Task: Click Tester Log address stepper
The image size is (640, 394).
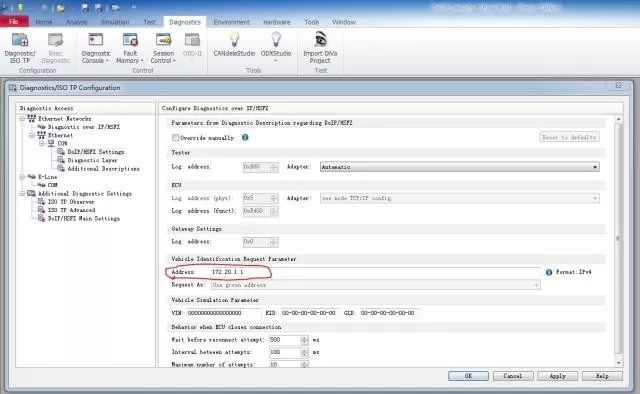Action: pyautogui.click(x=274, y=167)
